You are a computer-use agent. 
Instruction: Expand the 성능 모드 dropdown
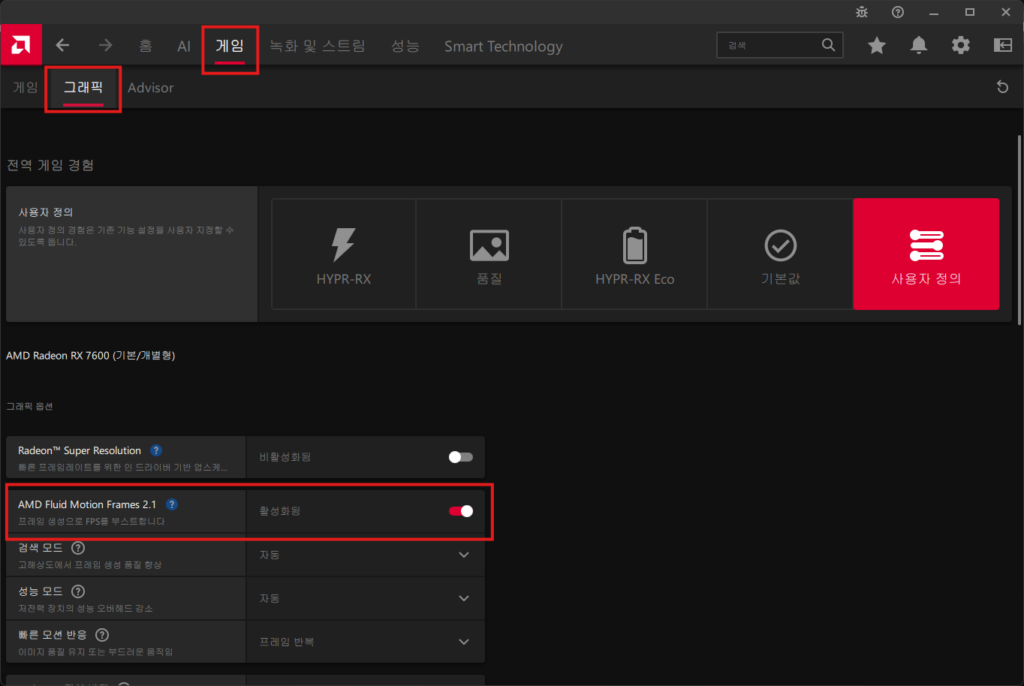464,598
